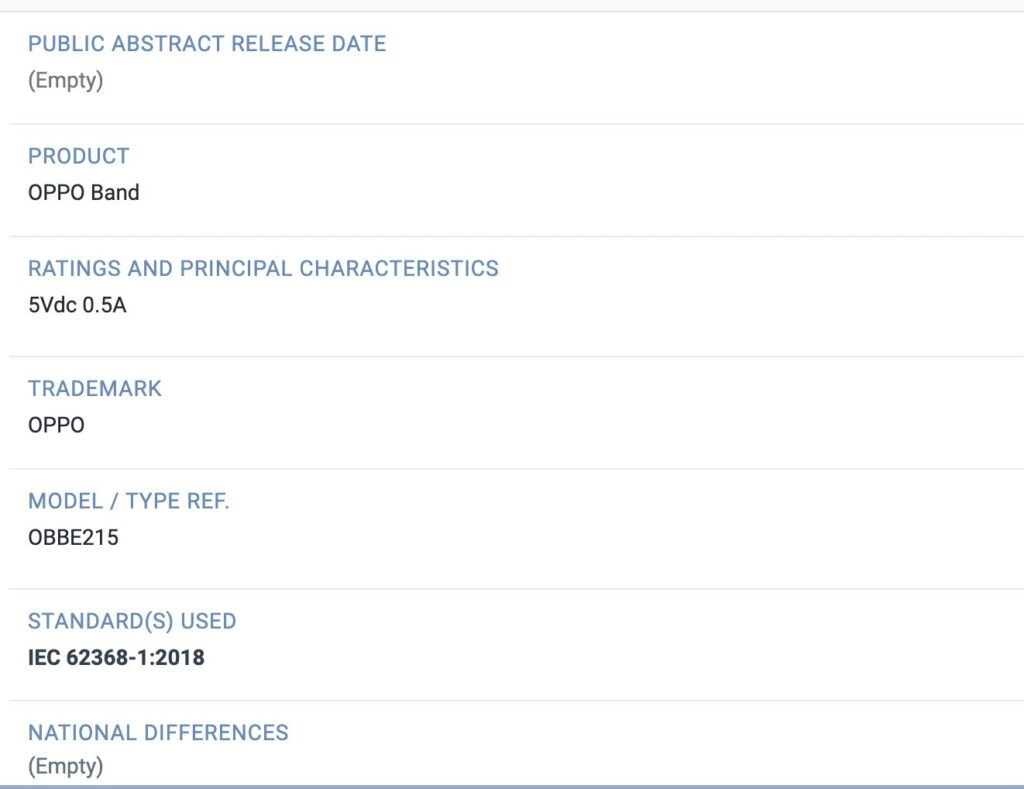Select the OBBE215 model number

[x=73, y=537]
